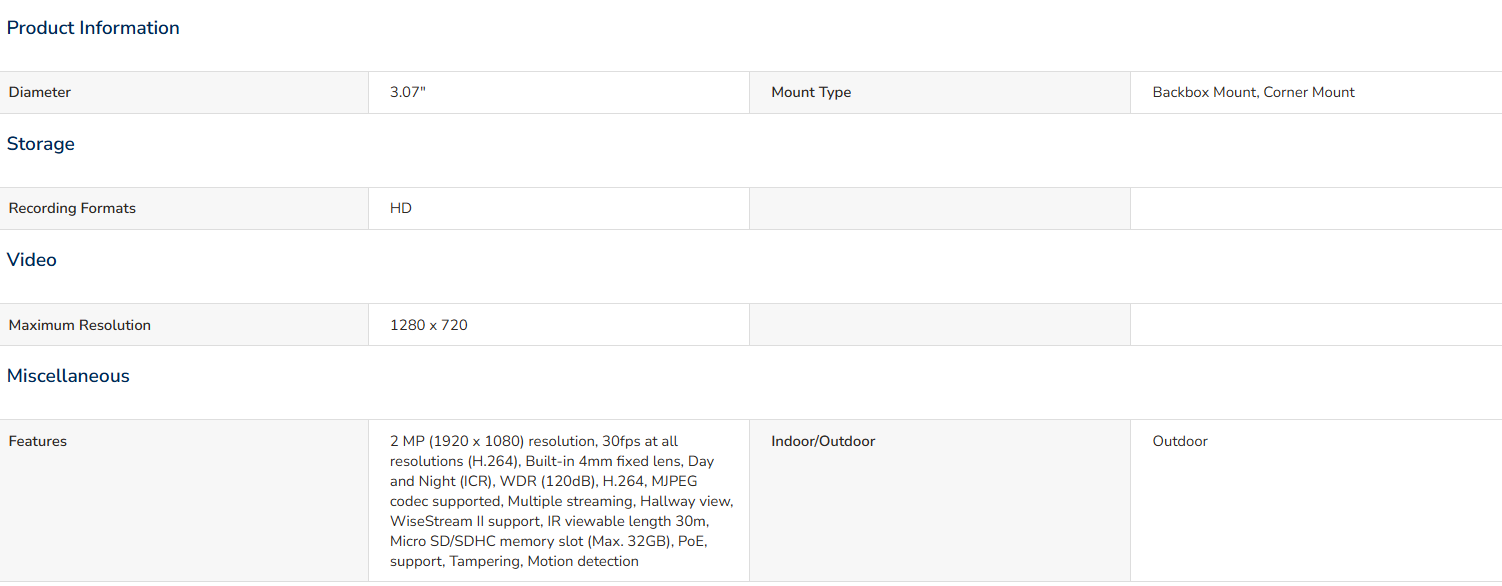Click the Miscellaneous section heading
The height and width of the screenshot is (586, 1502).
[x=68, y=376]
